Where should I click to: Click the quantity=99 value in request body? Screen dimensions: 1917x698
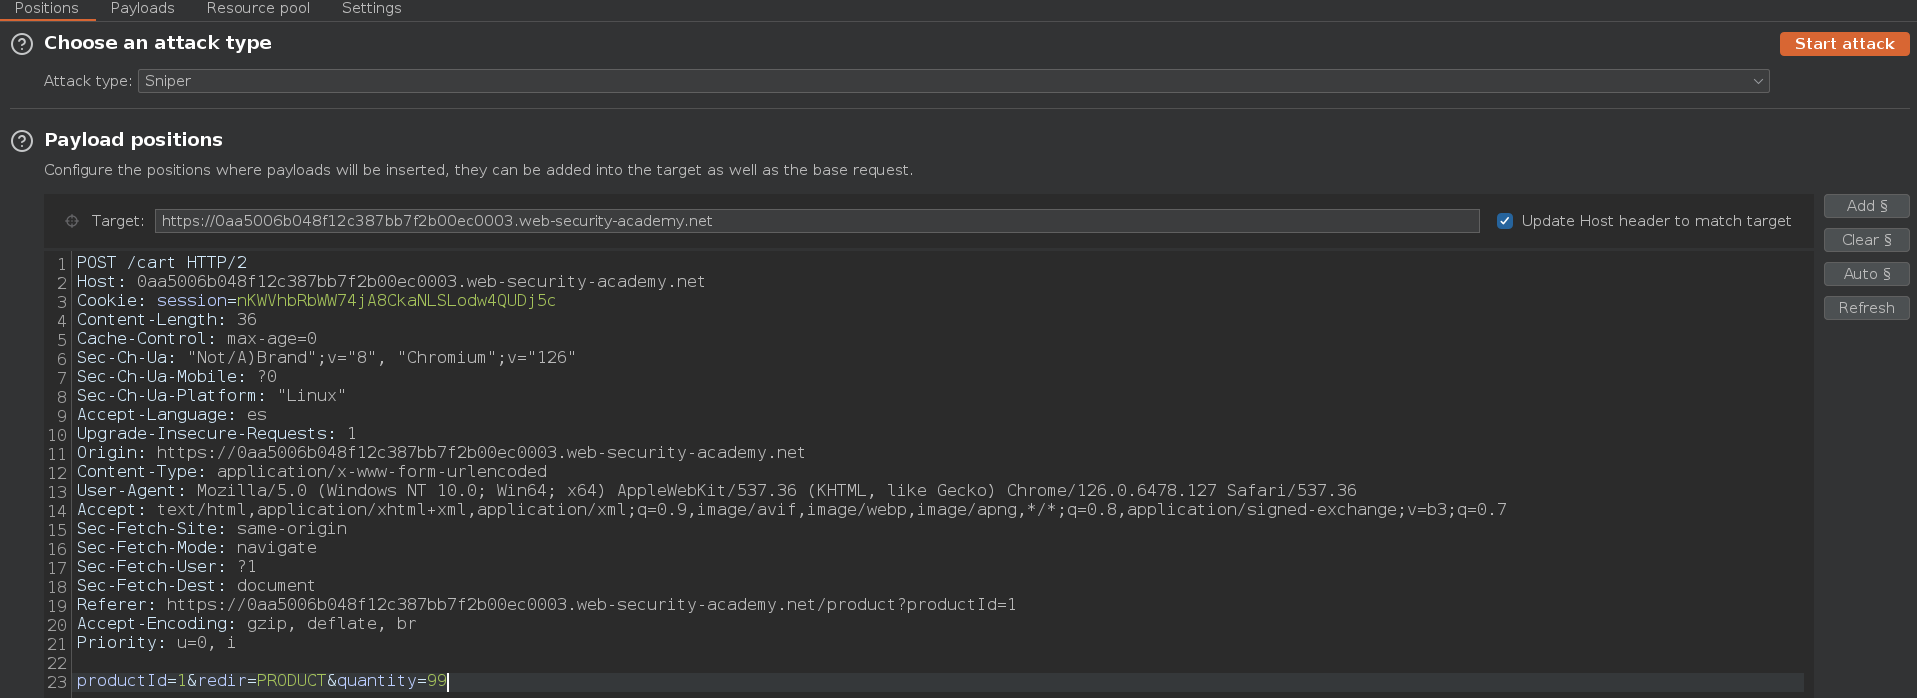pyautogui.click(x=436, y=681)
